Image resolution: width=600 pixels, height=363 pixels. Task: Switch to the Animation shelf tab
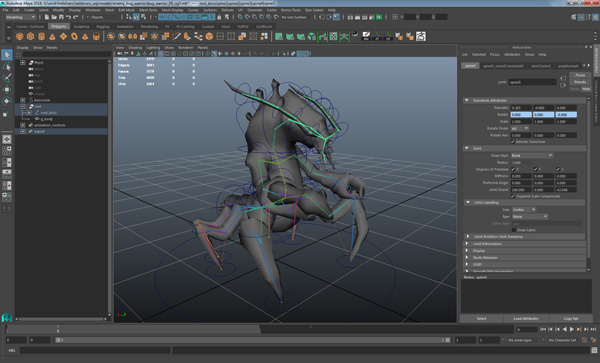[x=125, y=27]
